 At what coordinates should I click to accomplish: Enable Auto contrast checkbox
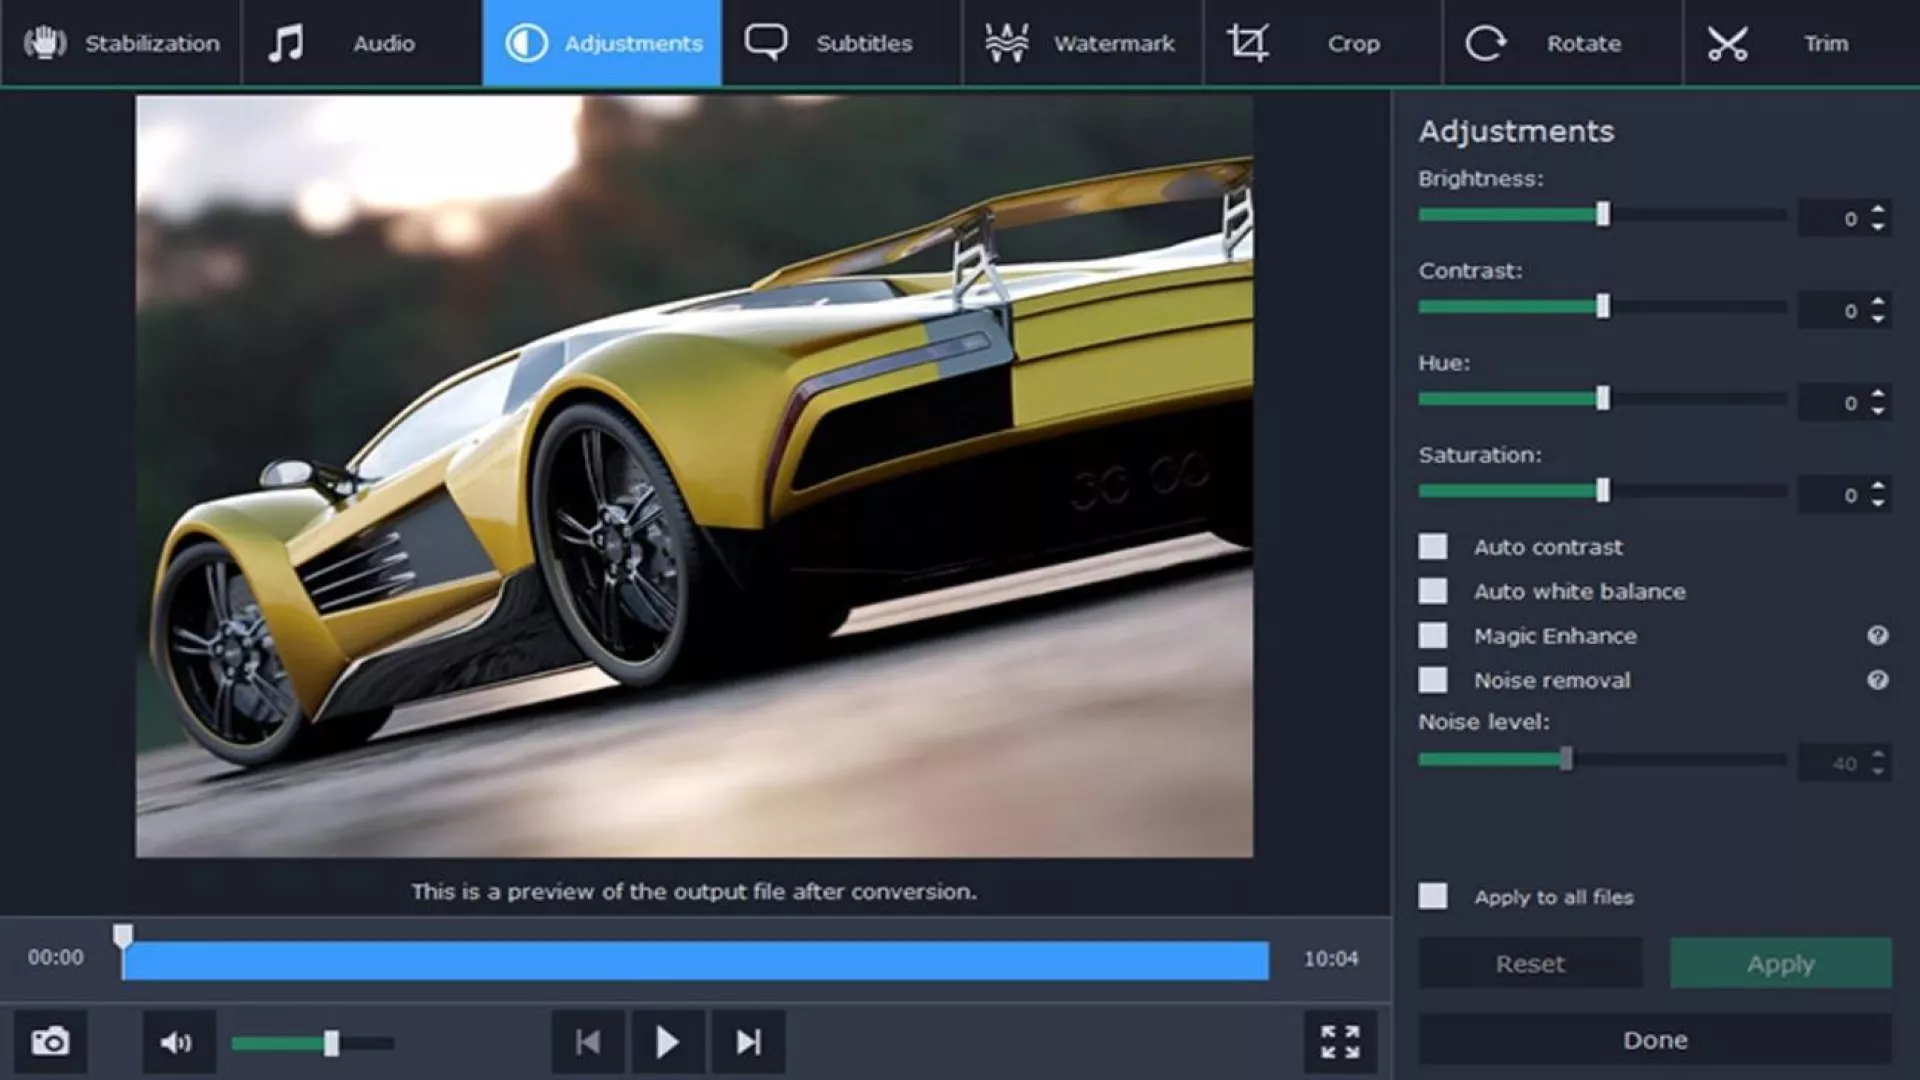(1433, 547)
